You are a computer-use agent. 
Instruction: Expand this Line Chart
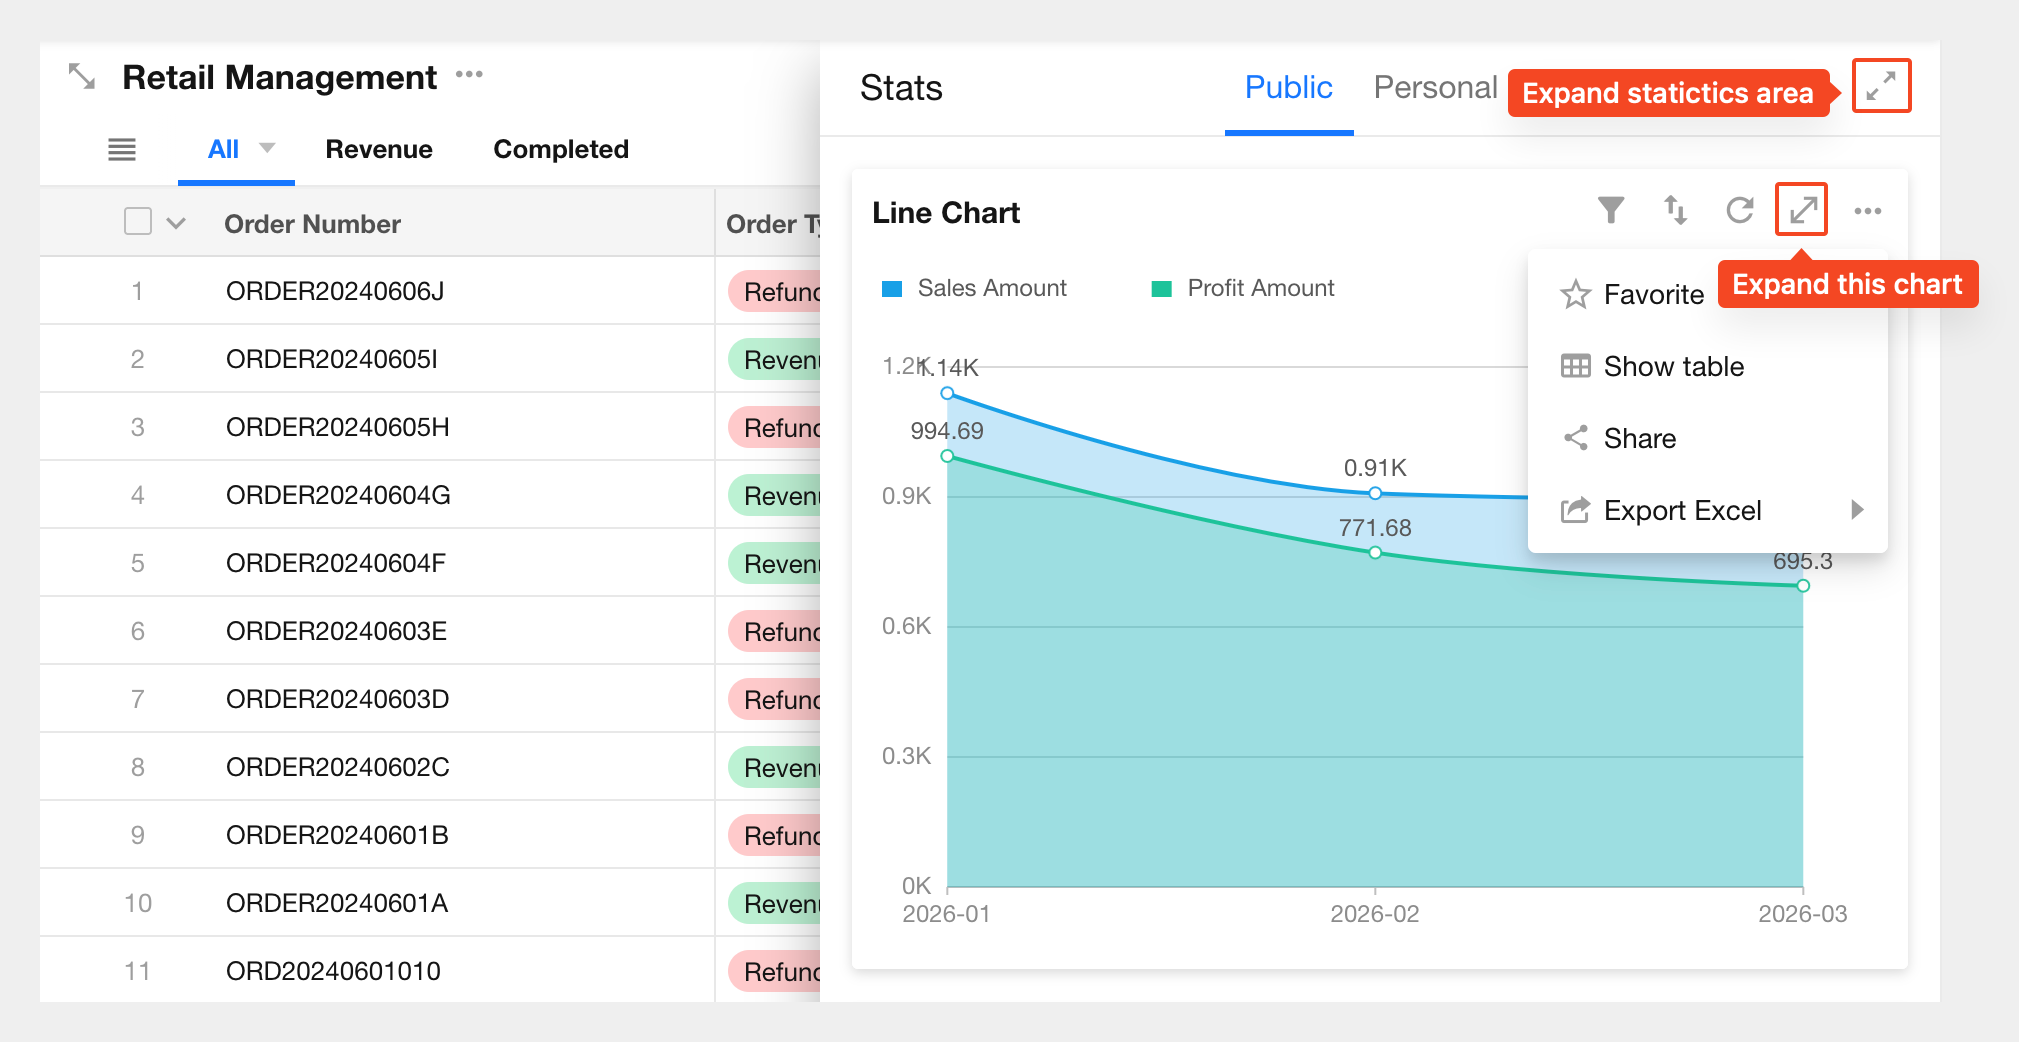1801,210
